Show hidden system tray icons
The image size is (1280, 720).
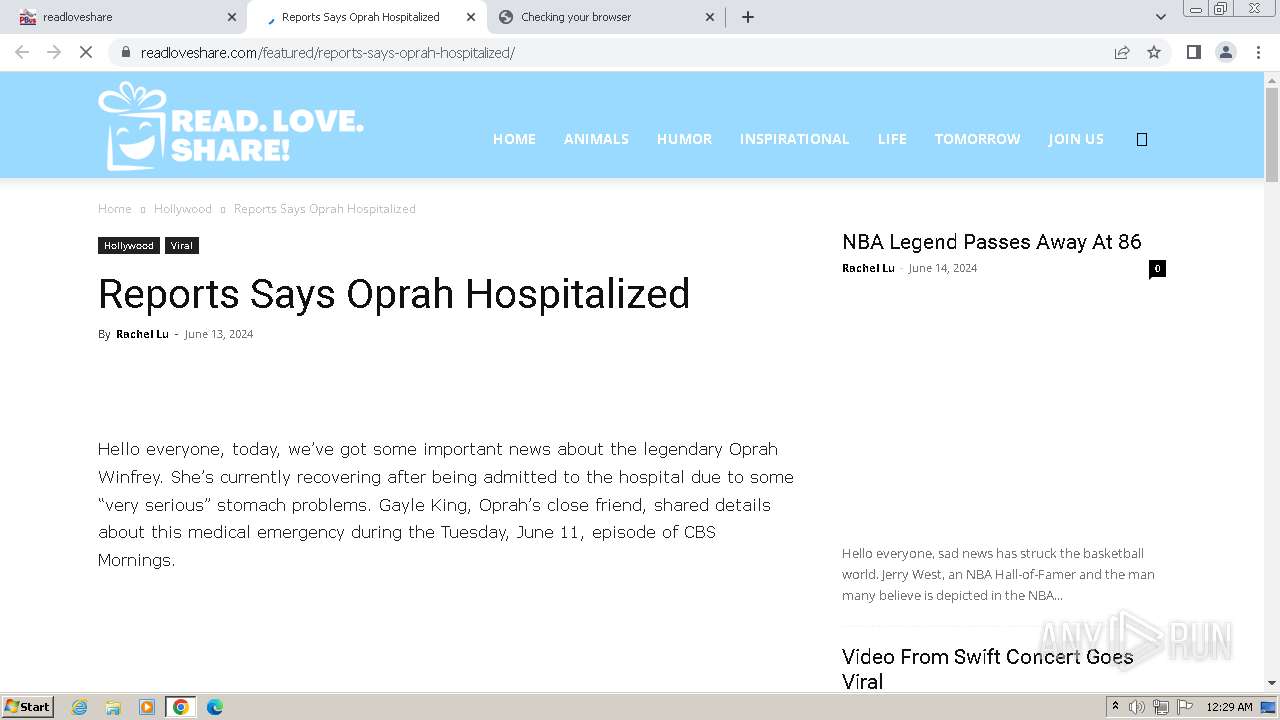point(1115,707)
